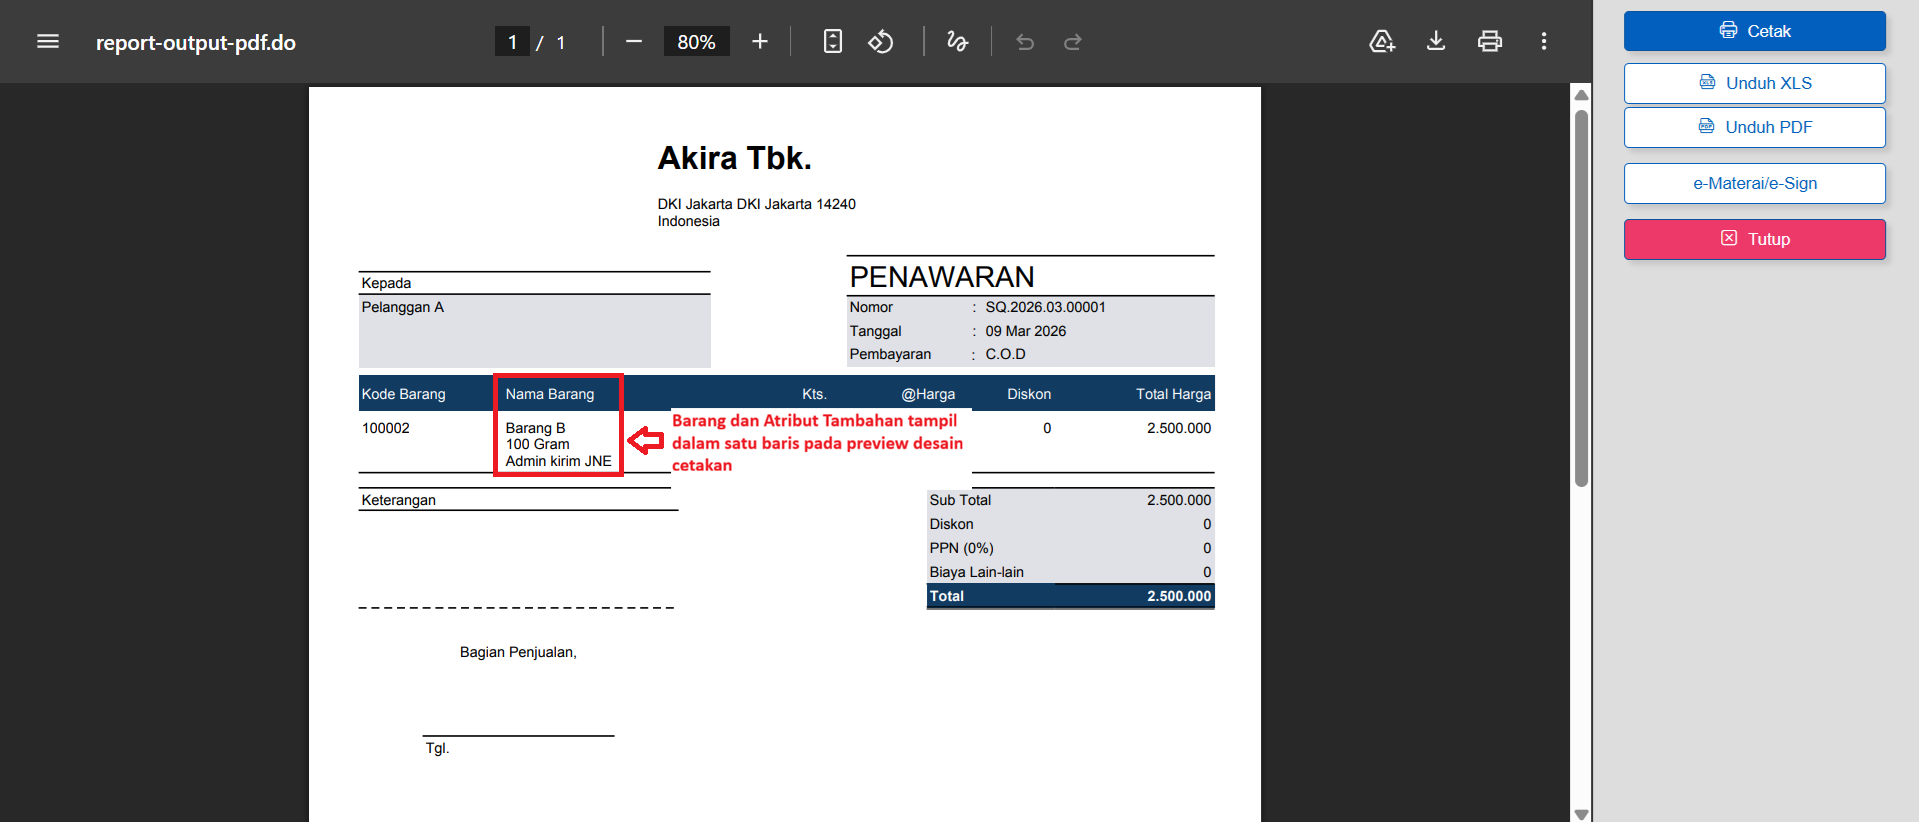Save the PDF to Google Drive
The width and height of the screenshot is (1919, 822).
(1382, 41)
